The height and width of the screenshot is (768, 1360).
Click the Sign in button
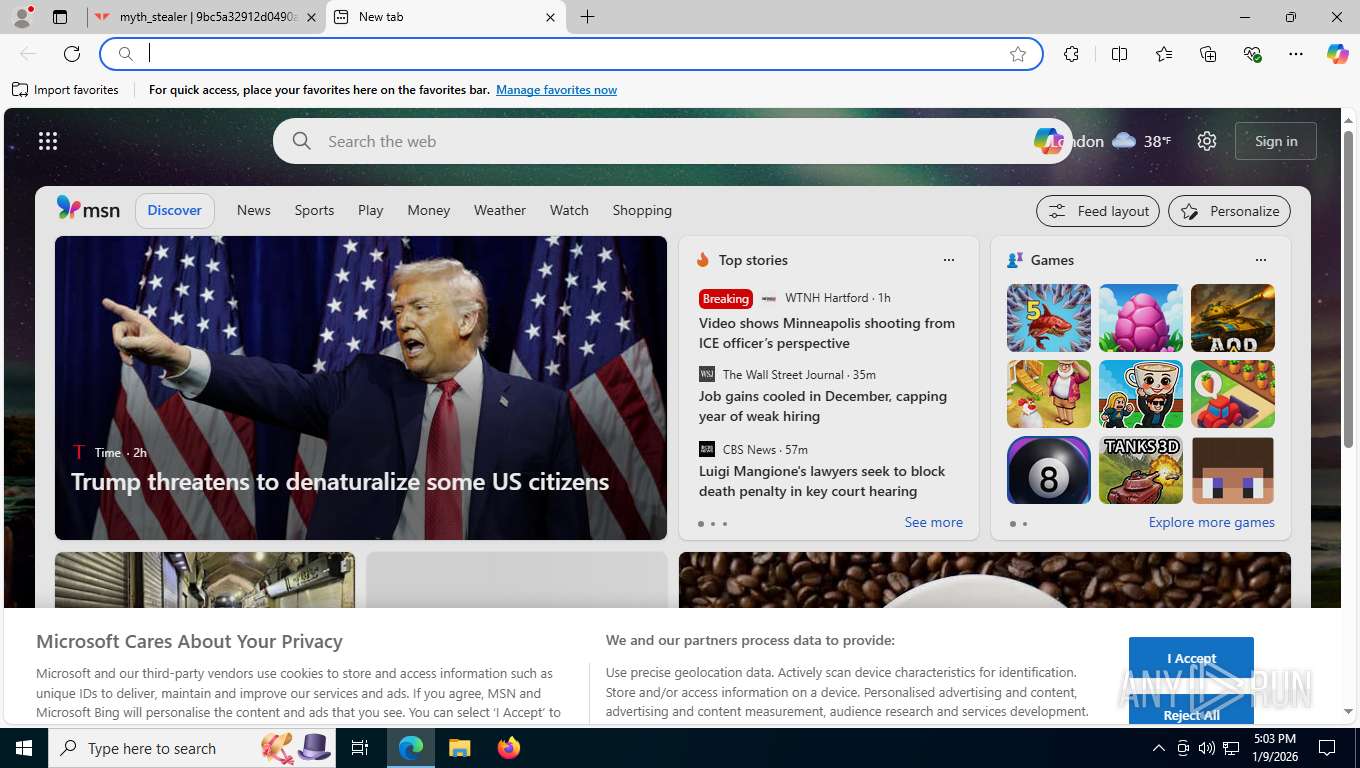point(1276,141)
